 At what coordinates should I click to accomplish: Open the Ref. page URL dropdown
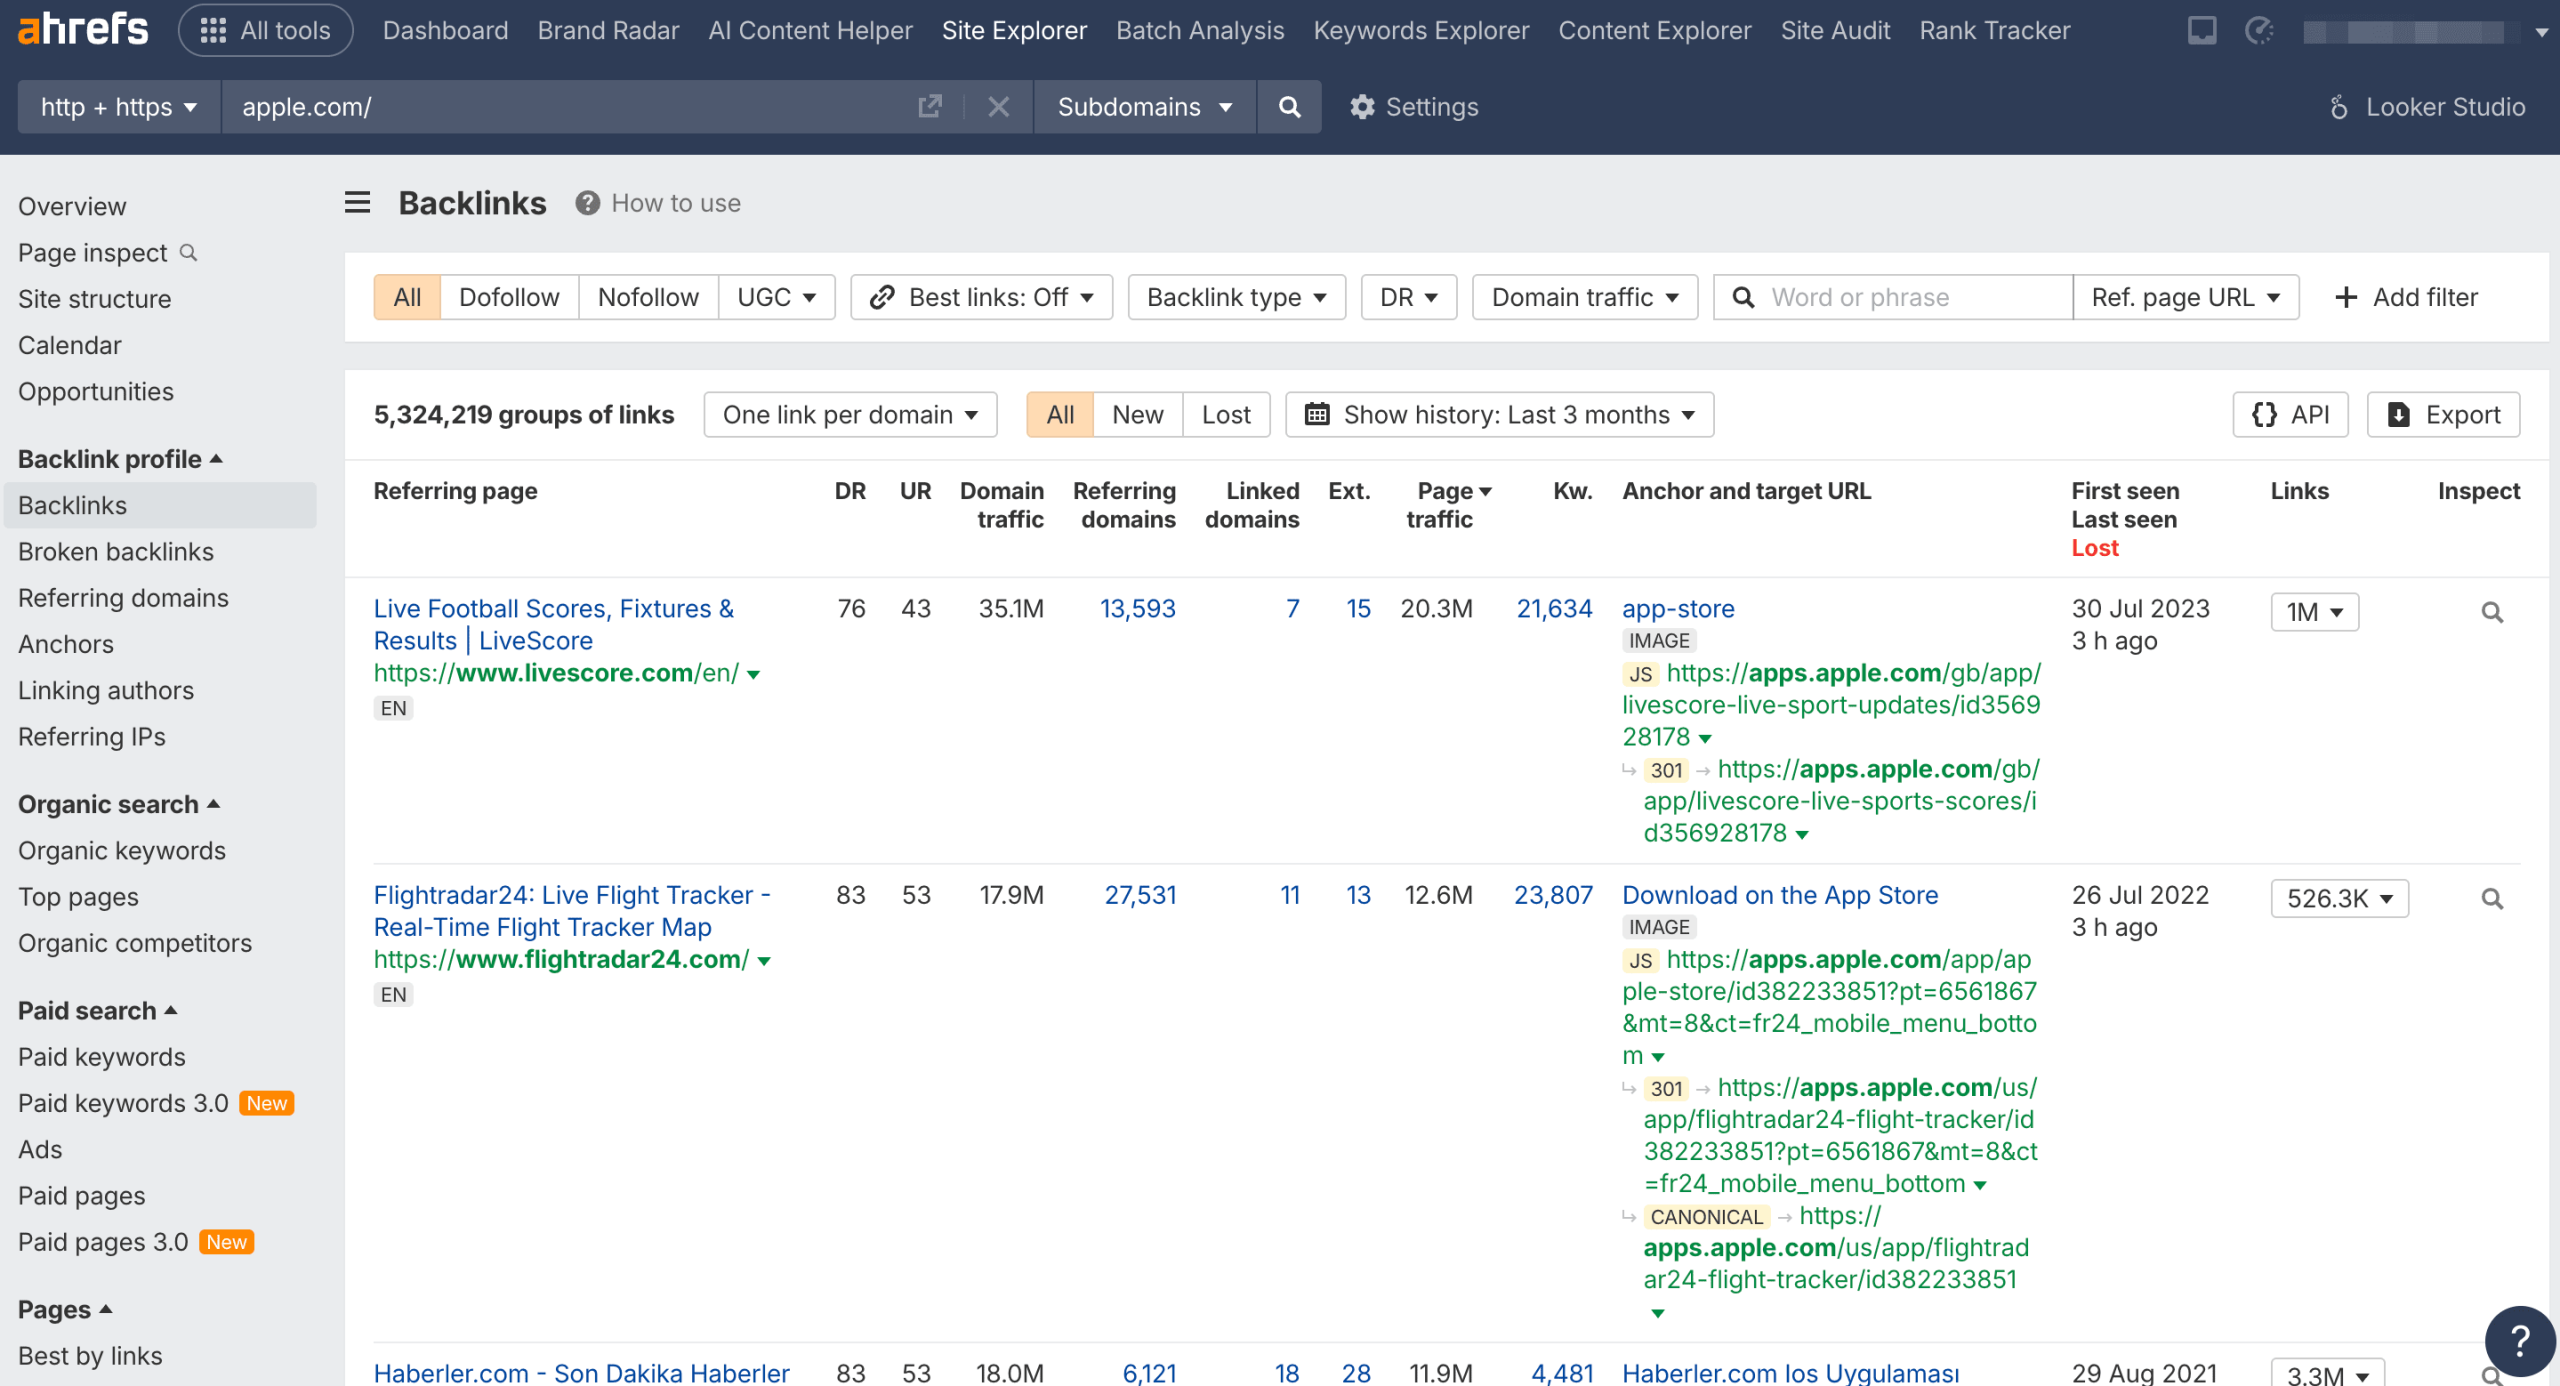click(2186, 297)
